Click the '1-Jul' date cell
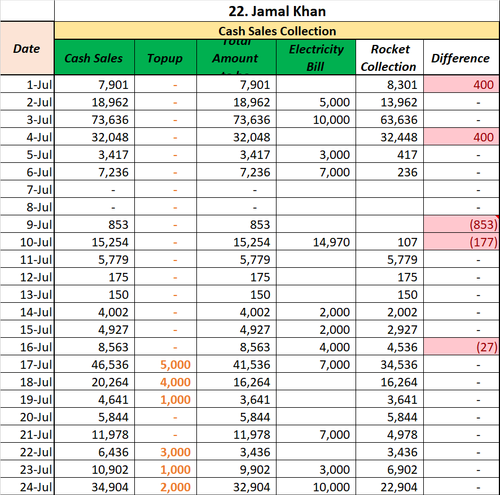500x495 pixels. point(27,84)
